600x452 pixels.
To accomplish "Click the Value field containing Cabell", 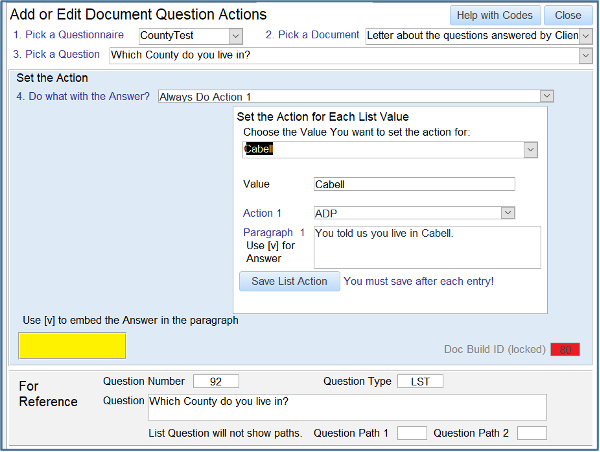I will click(x=414, y=184).
